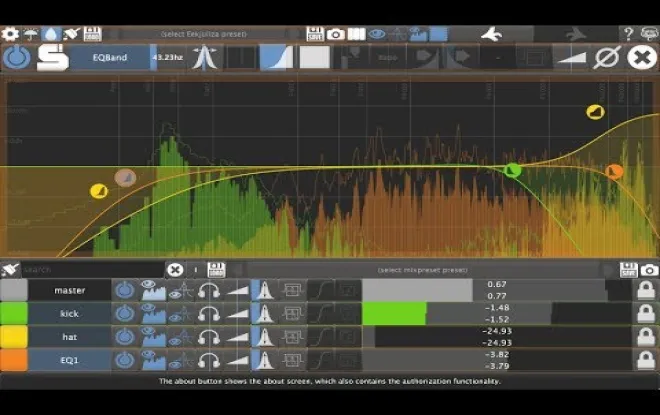Viewport: 660px width, 415px height.
Task: Click the white airplane button
Action: click(492, 34)
